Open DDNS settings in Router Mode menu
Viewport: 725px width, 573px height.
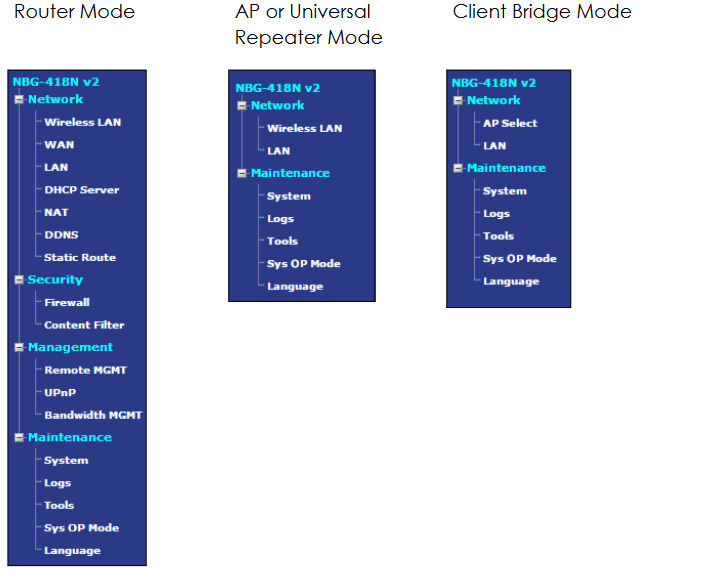click(61, 235)
